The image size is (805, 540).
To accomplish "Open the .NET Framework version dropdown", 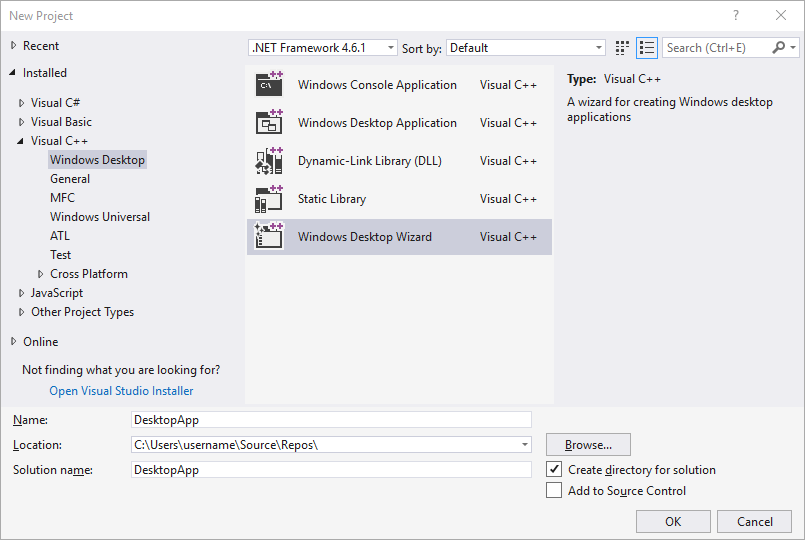I will 323,48.
